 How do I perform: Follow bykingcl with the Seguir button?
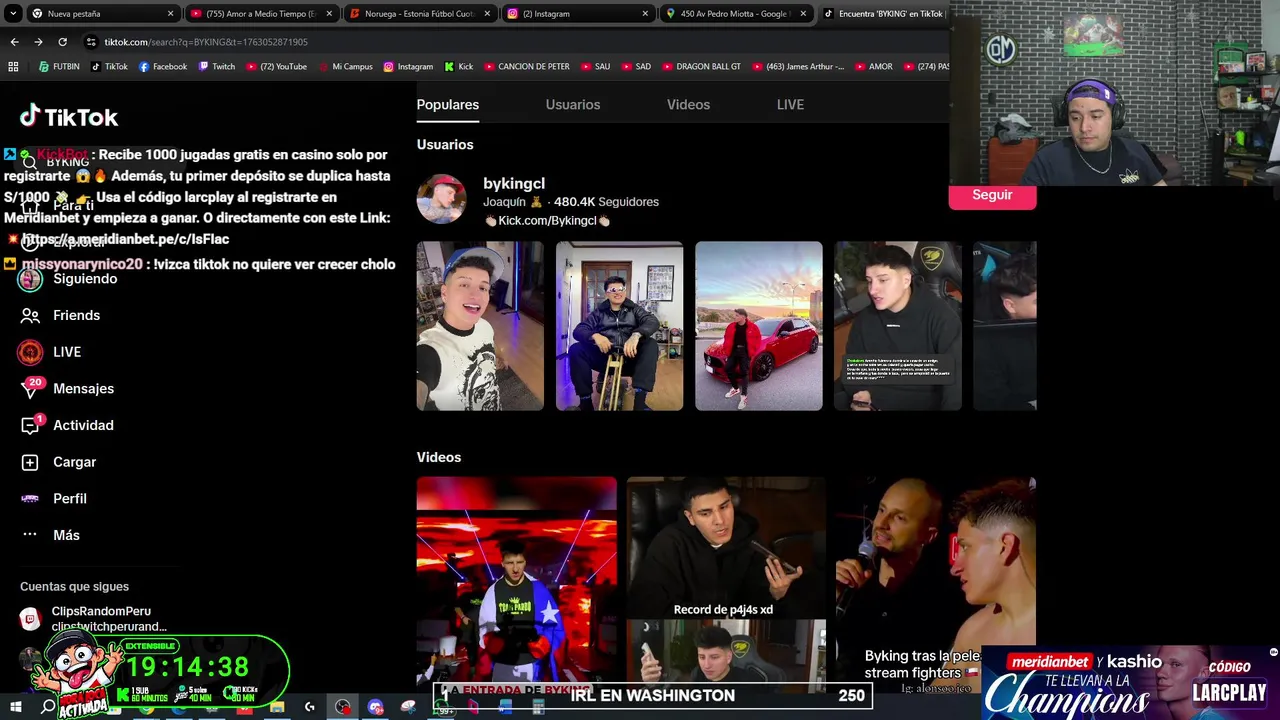coord(992,196)
